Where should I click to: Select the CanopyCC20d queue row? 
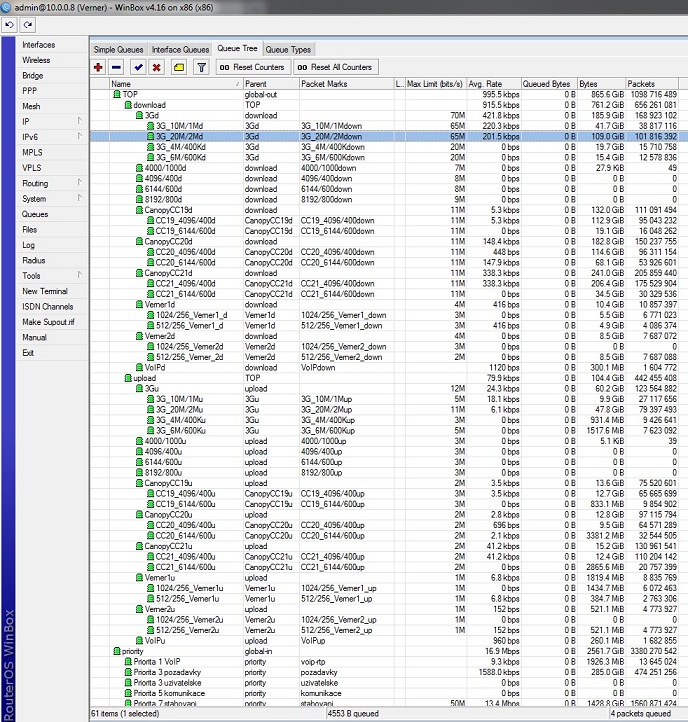point(389,242)
